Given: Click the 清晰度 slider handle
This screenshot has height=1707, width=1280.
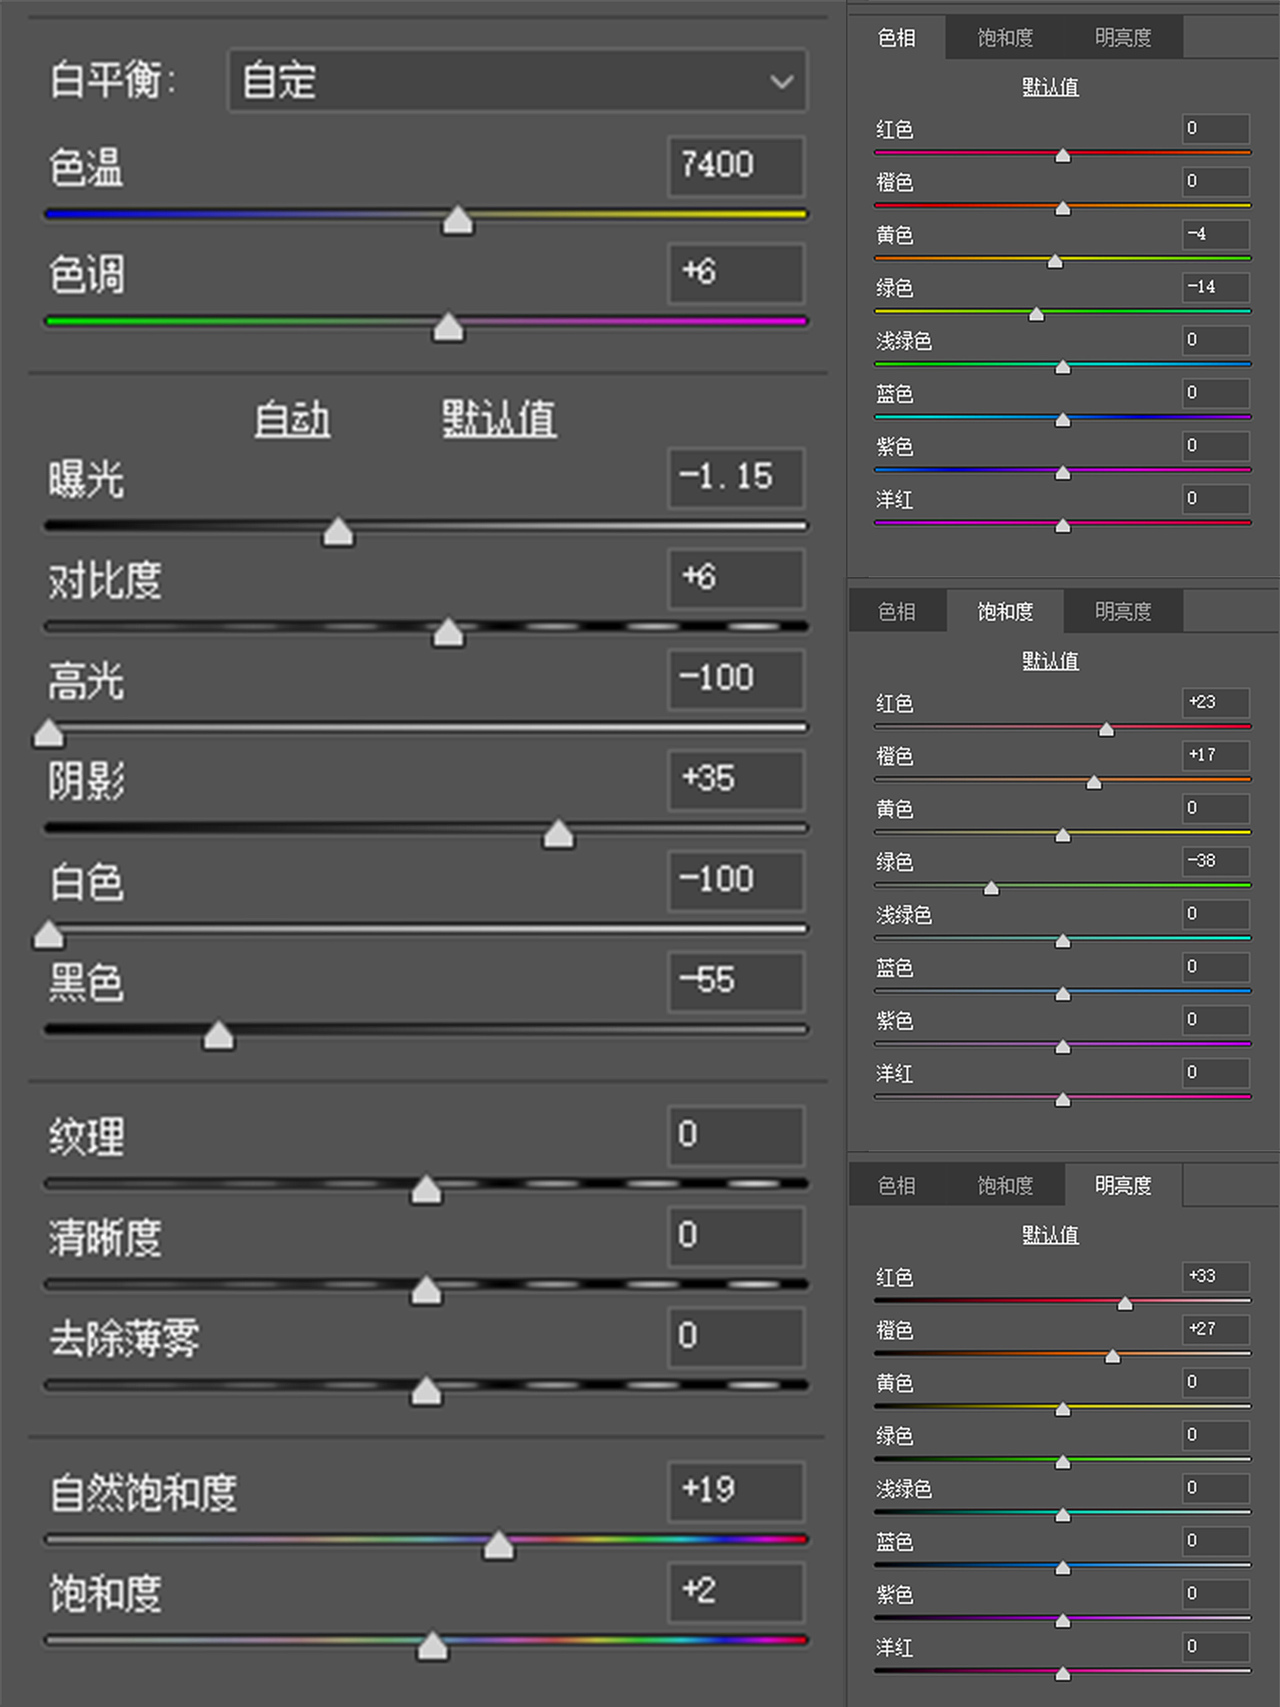Looking at the screenshot, I should (x=426, y=1290).
